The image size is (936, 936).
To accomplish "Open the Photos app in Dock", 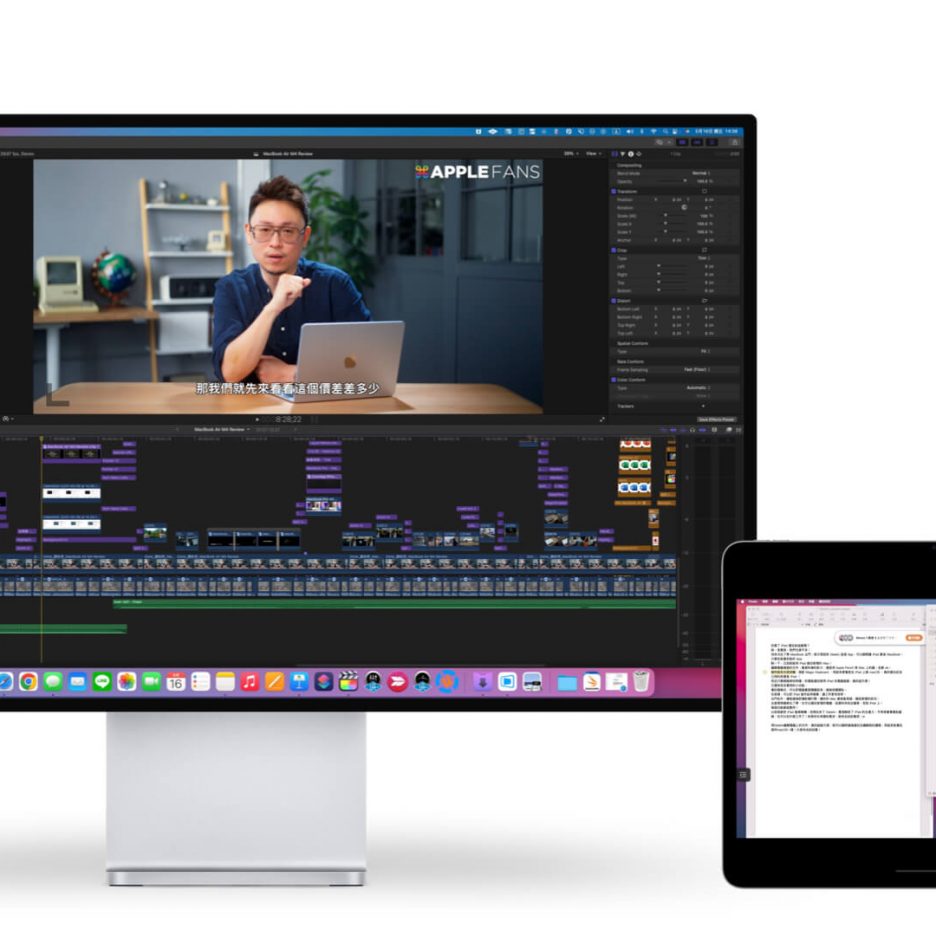I will click(x=126, y=682).
